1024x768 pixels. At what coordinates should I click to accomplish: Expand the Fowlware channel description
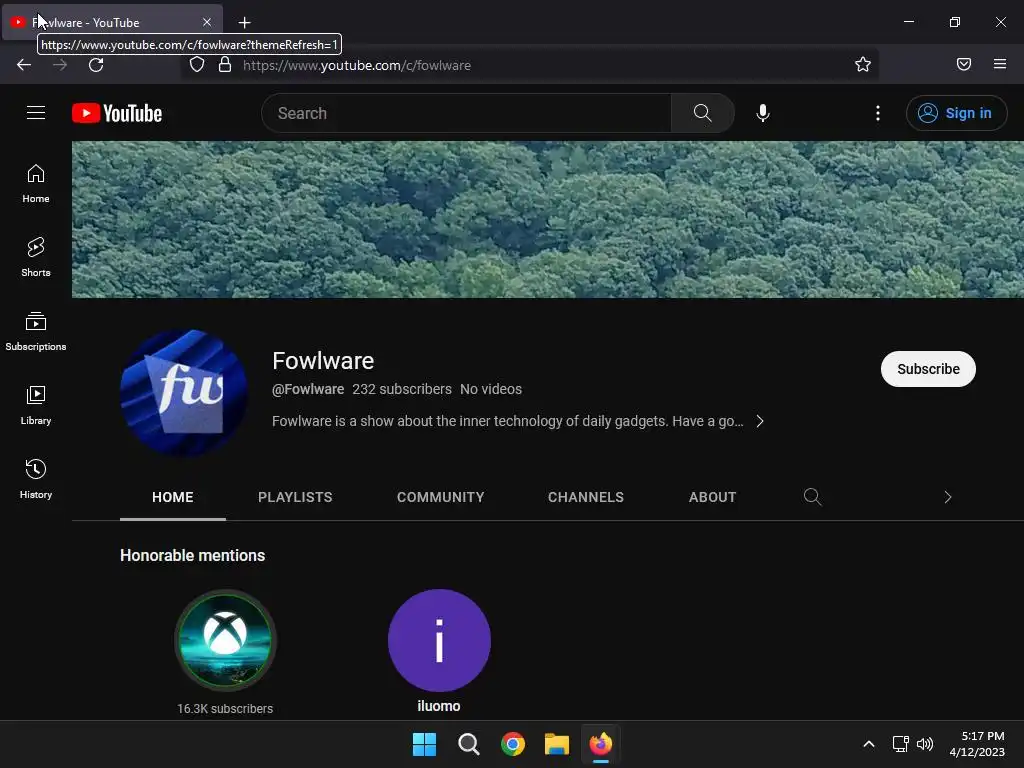[760, 421]
